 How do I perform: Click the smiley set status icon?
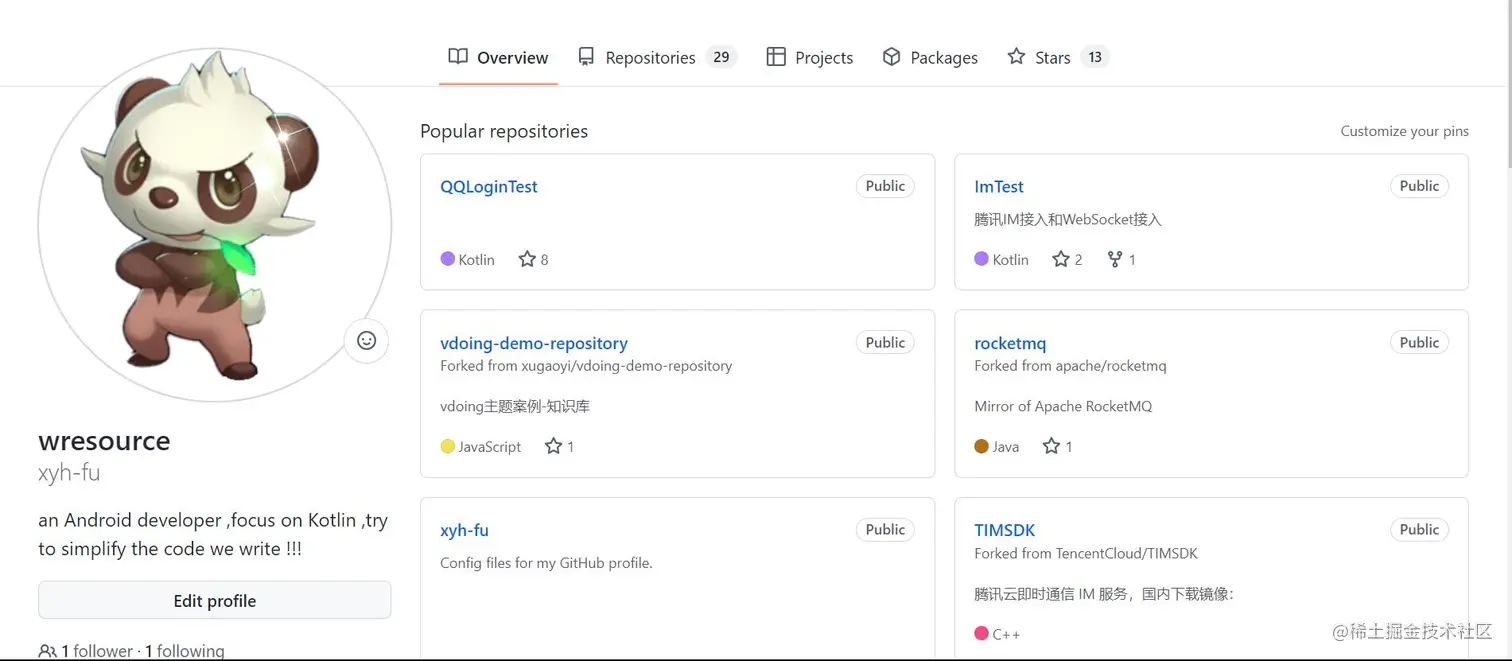pos(366,341)
